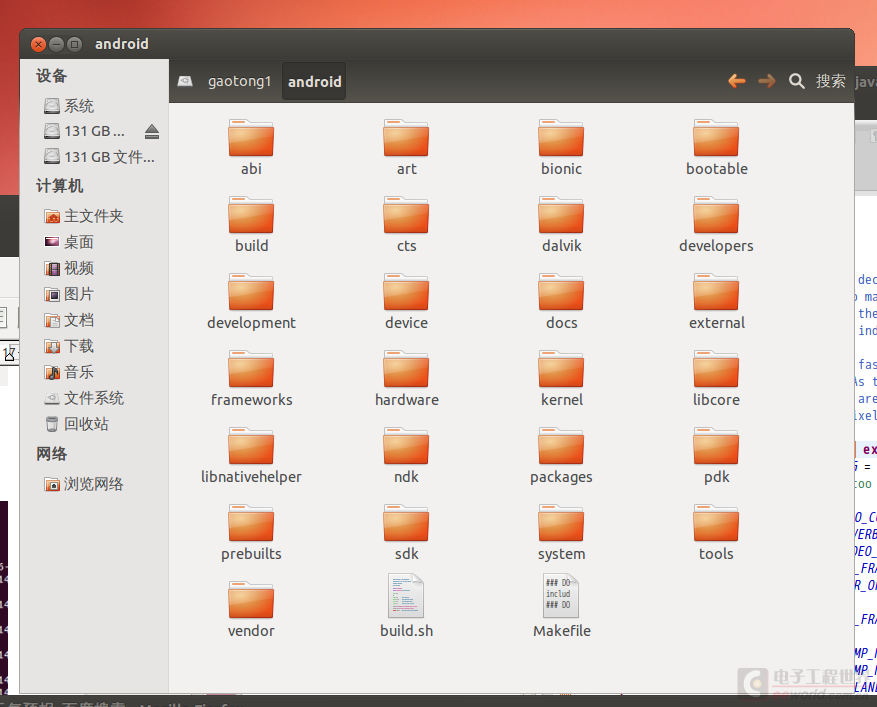Go forward with the right arrow
The width and height of the screenshot is (877, 707).
[767, 81]
